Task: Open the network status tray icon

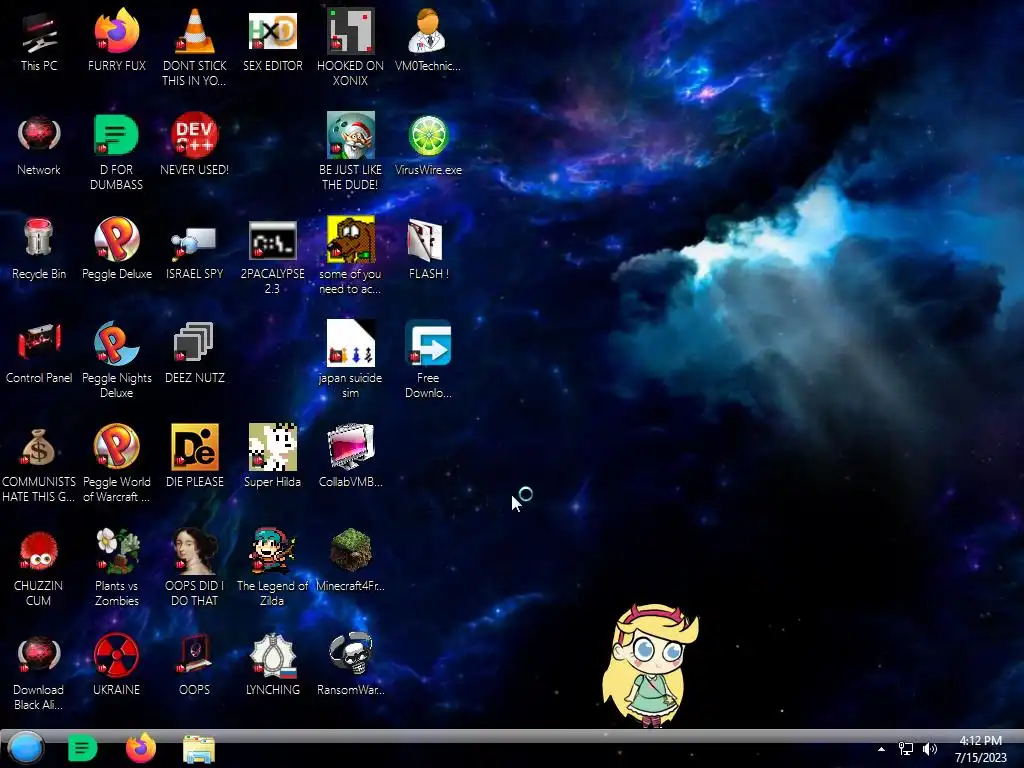Action: (906, 749)
